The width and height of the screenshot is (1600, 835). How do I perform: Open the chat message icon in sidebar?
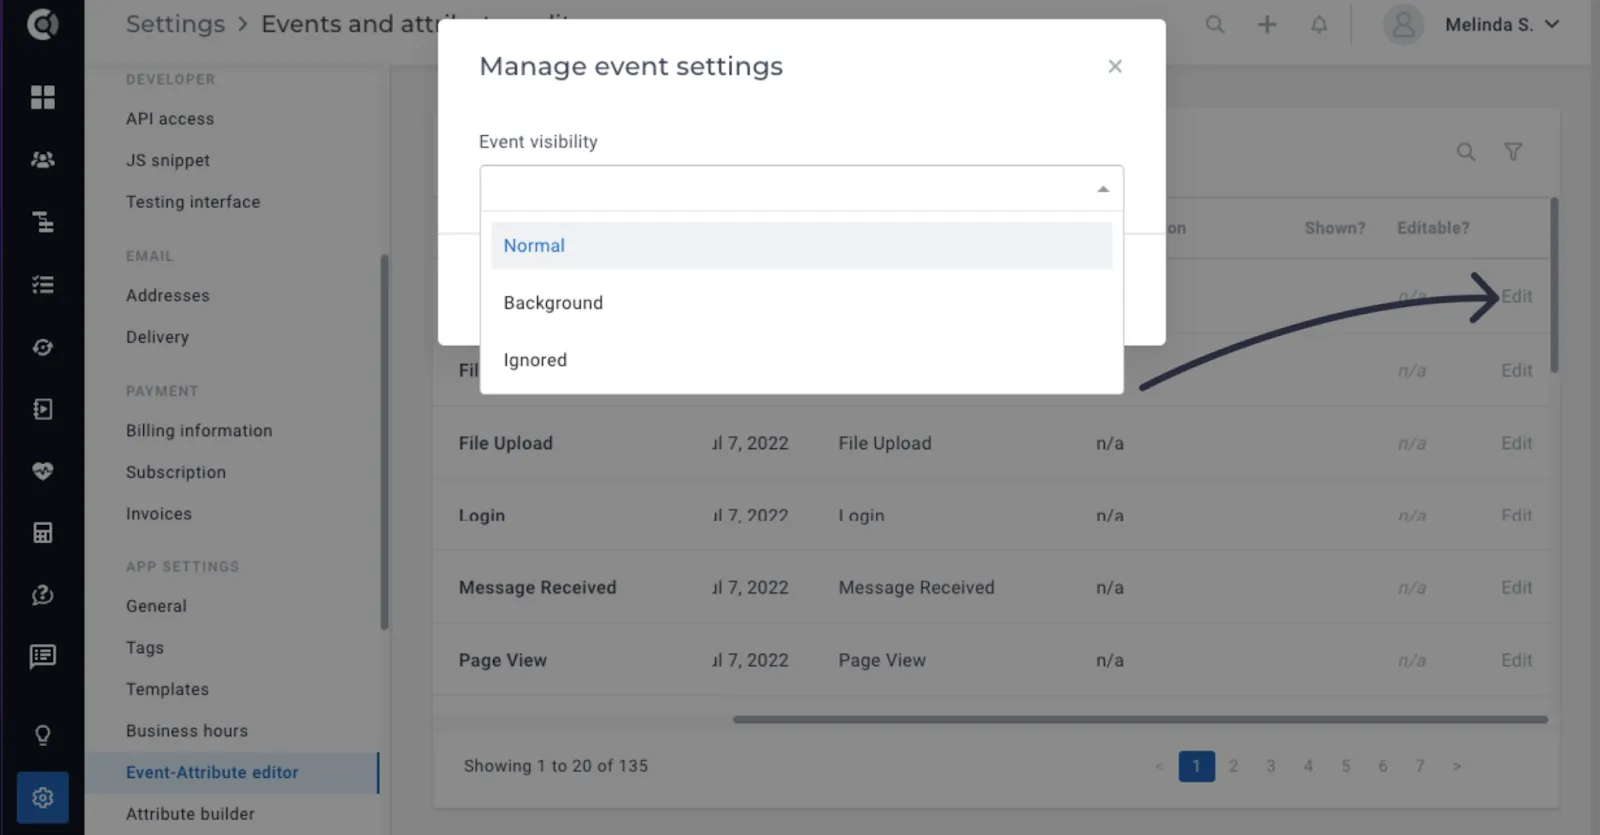coord(42,657)
